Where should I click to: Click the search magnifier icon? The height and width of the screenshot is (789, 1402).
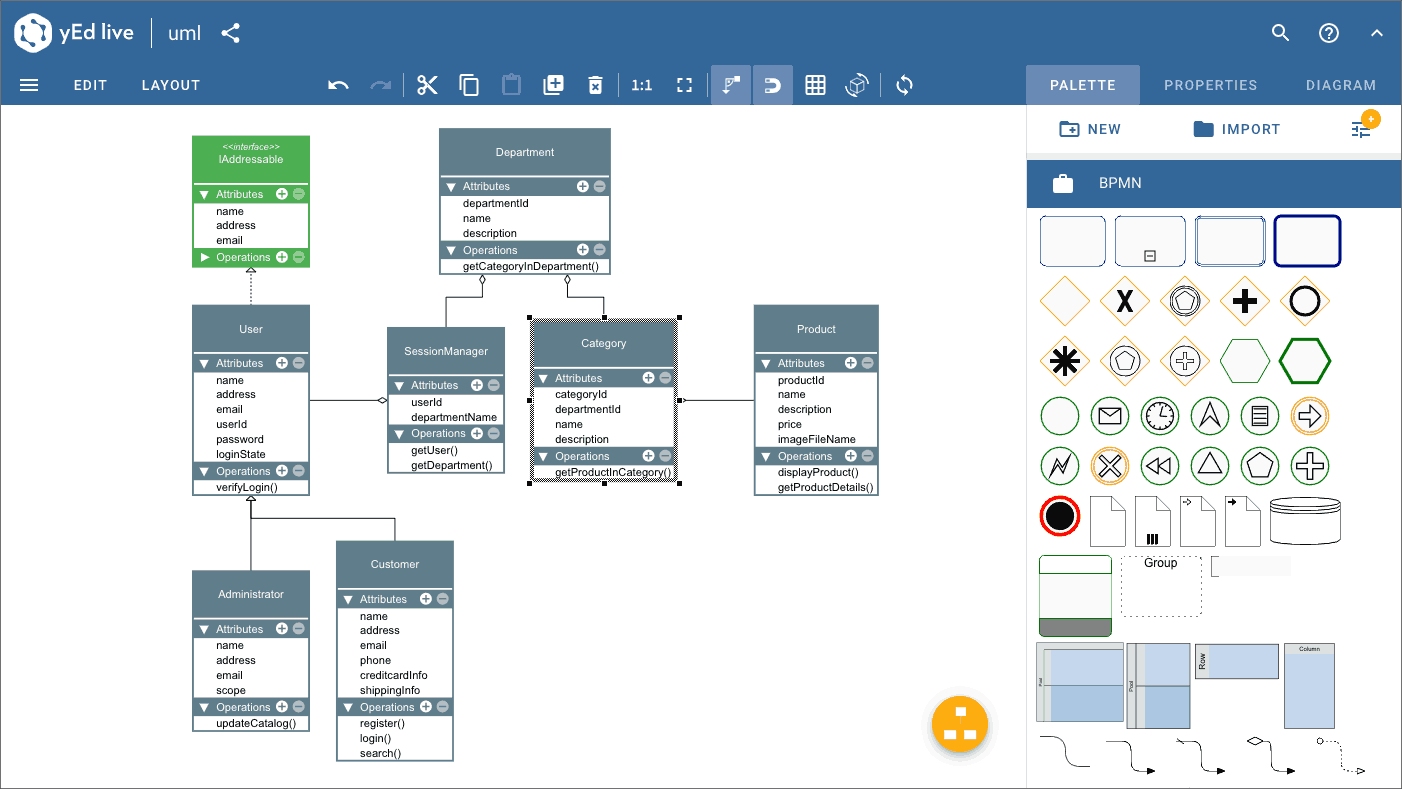[x=1280, y=33]
